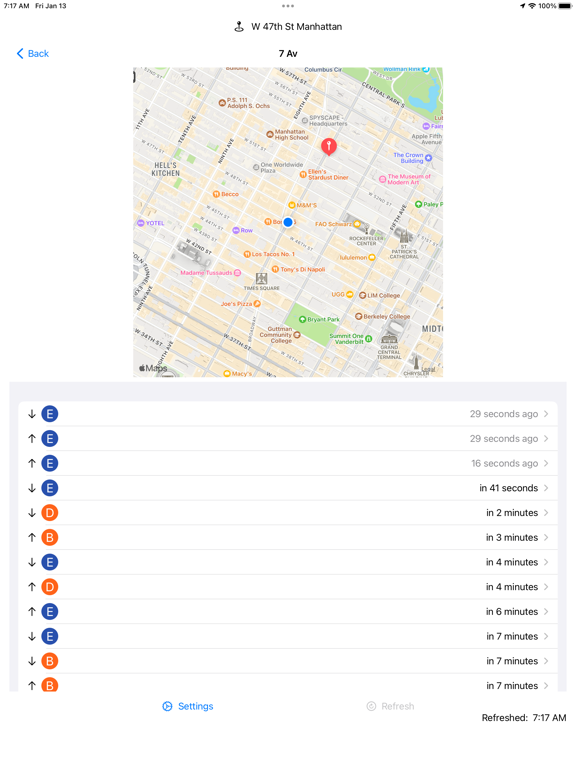Open details chevron for 16 seconds ago row
Image resolution: width=576 pixels, height=768 pixels.
[x=546, y=463]
